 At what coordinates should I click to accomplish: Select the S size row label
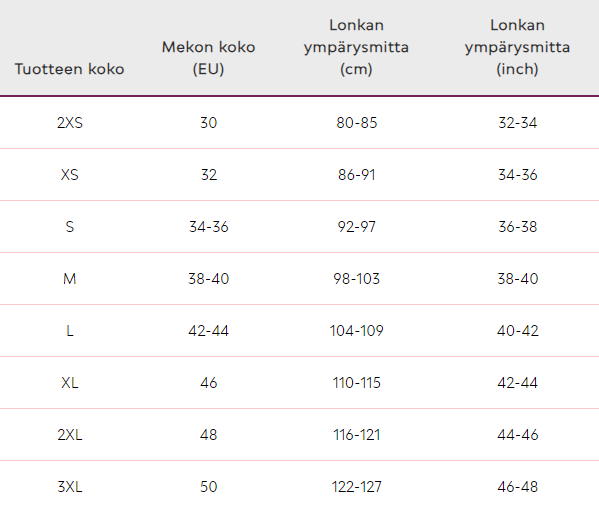[70, 227]
